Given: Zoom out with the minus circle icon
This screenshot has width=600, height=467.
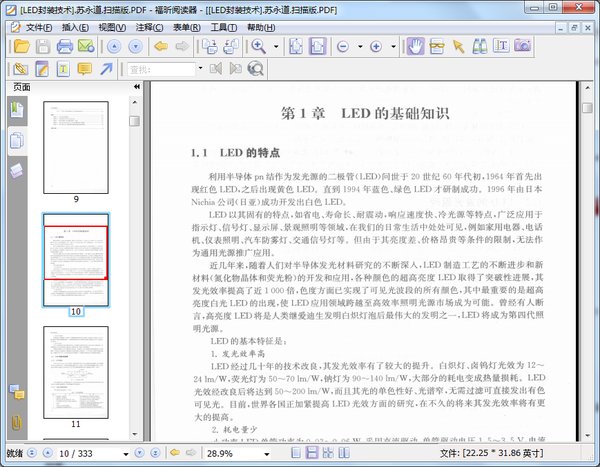Looking at the screenshot, I should coord(343,47).
